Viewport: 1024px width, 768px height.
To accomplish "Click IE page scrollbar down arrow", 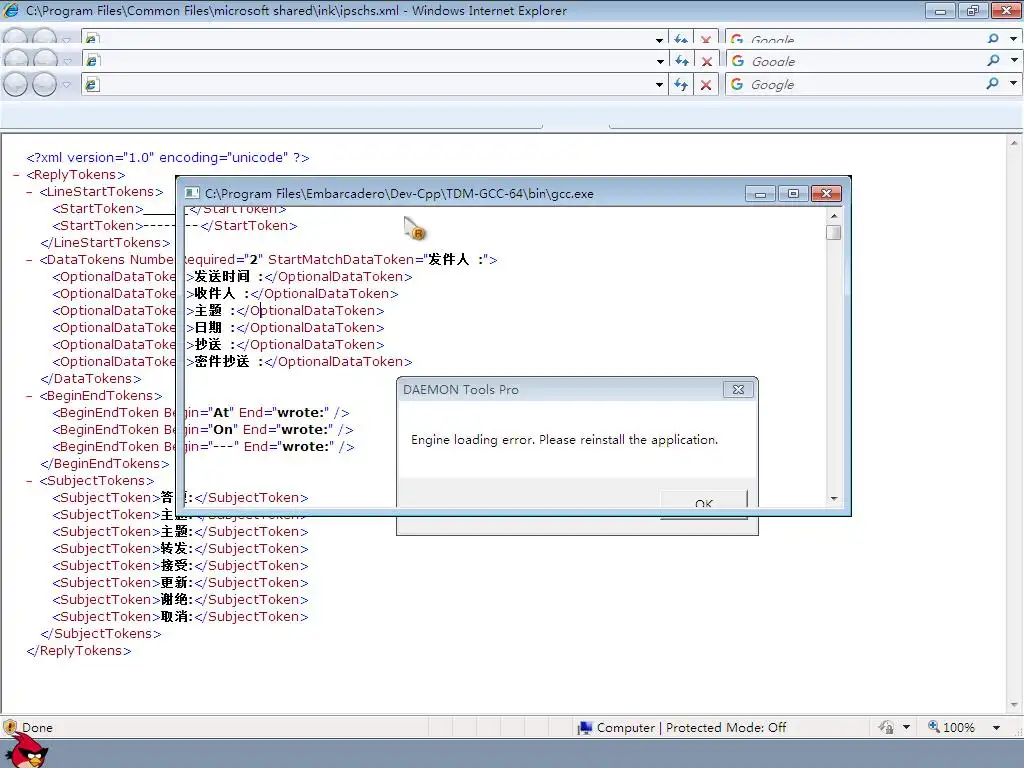I will click(1014, 705).
